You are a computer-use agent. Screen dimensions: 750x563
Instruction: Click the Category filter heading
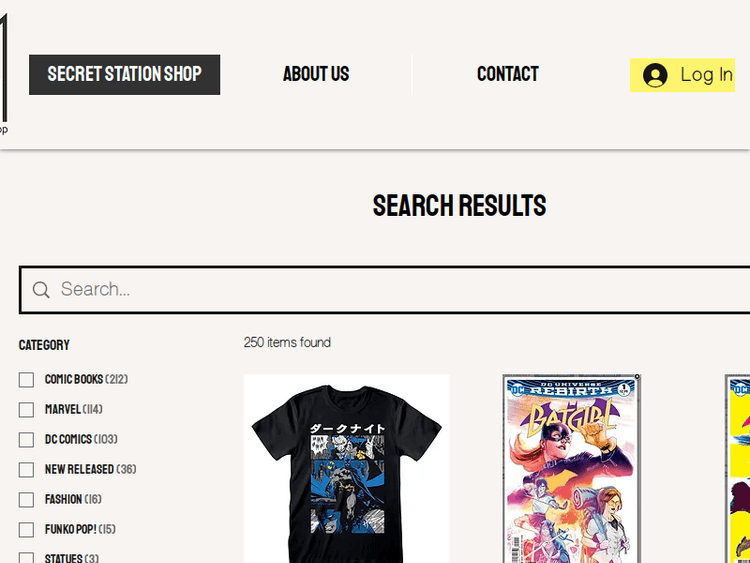pyautogui.click(x=44, y=345)
